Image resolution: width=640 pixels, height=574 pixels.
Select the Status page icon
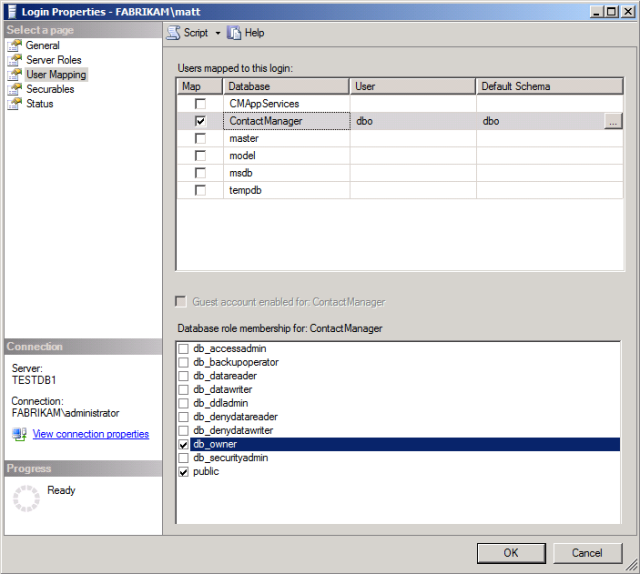(15, 104)
